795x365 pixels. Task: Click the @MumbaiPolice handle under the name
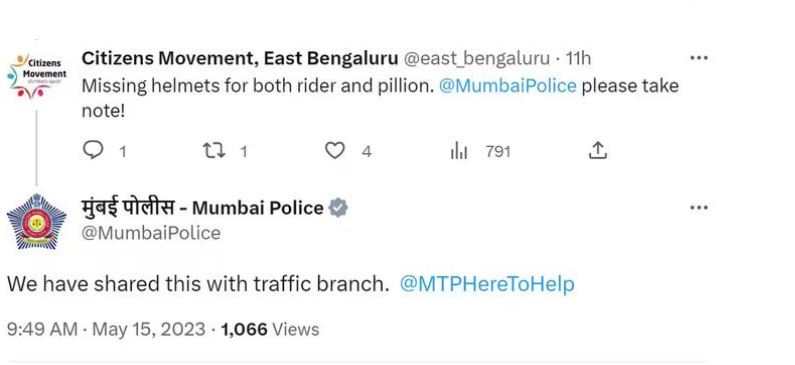tap(151, 233)
